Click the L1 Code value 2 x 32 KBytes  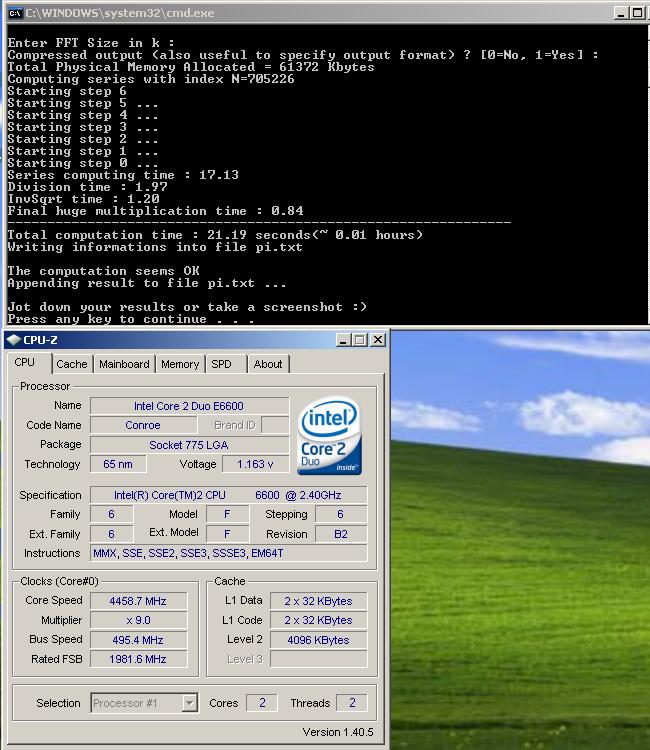coord(319,620)
